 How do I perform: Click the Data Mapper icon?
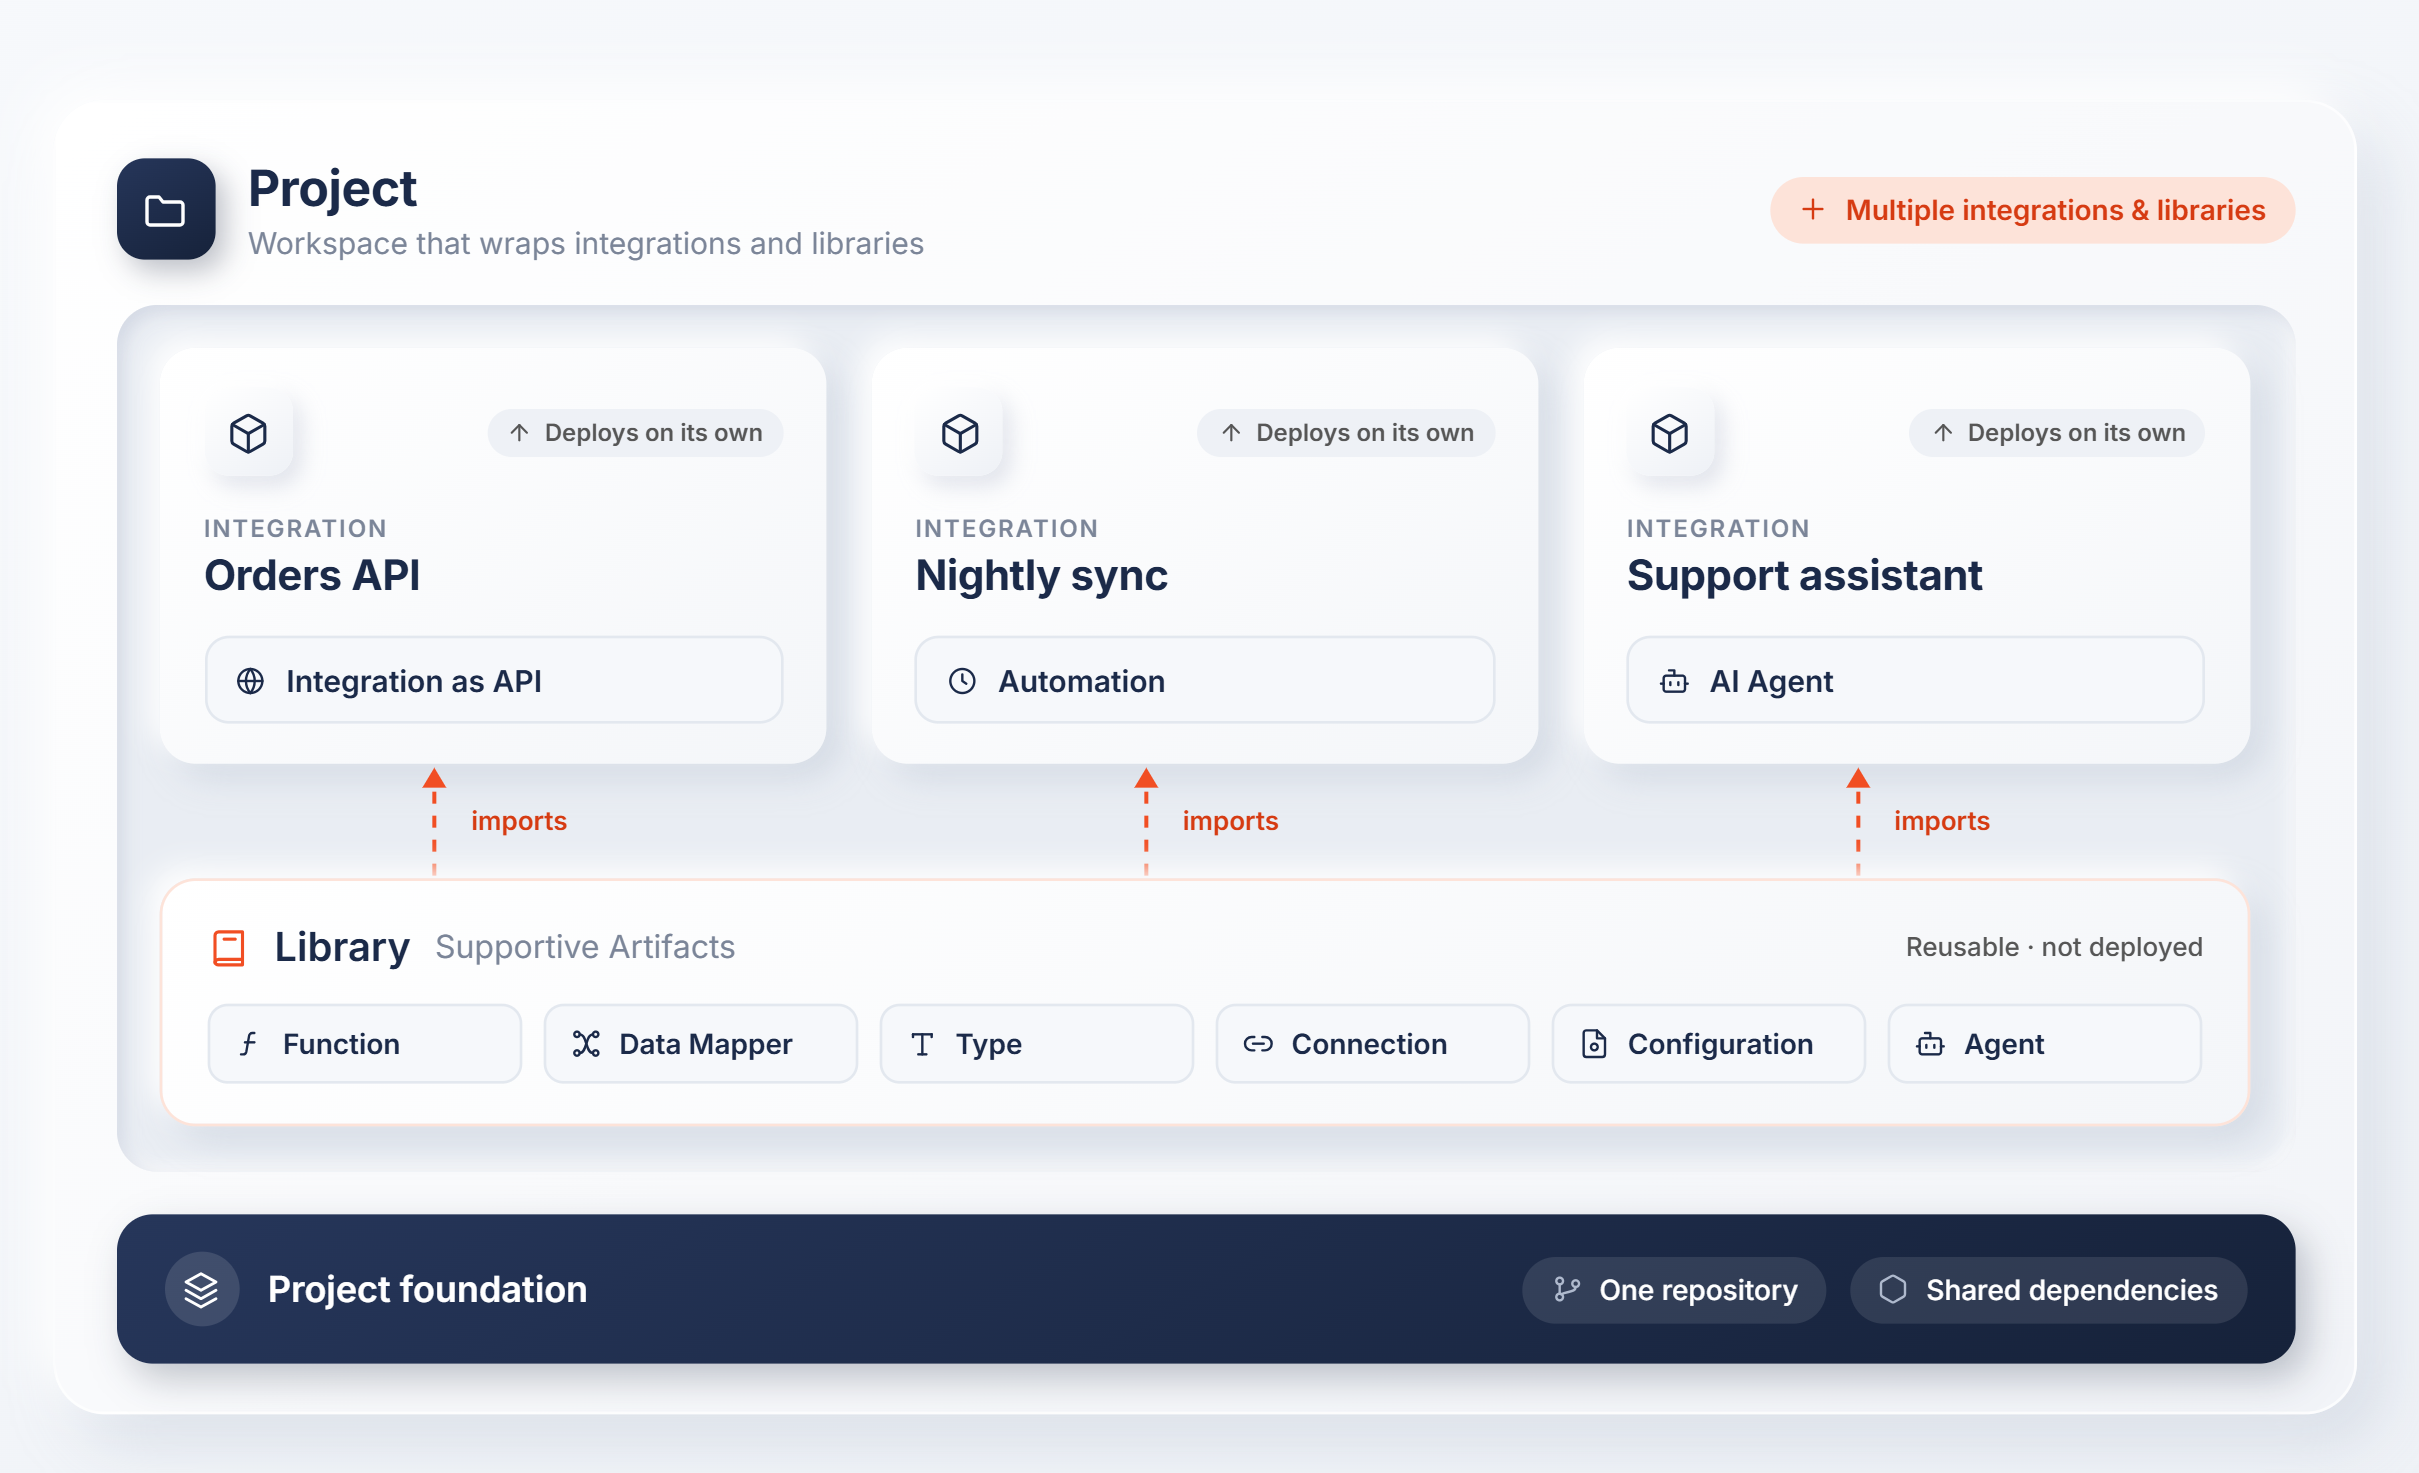(x=586, y=1044)
